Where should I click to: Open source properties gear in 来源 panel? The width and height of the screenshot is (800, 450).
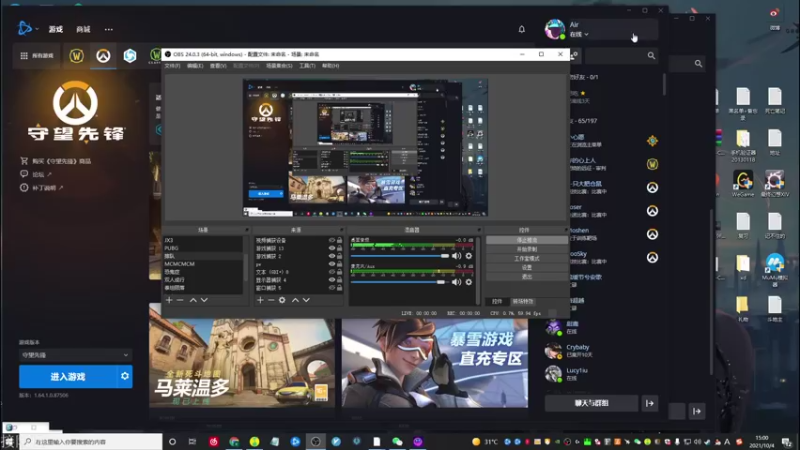[x=282, y=299]
